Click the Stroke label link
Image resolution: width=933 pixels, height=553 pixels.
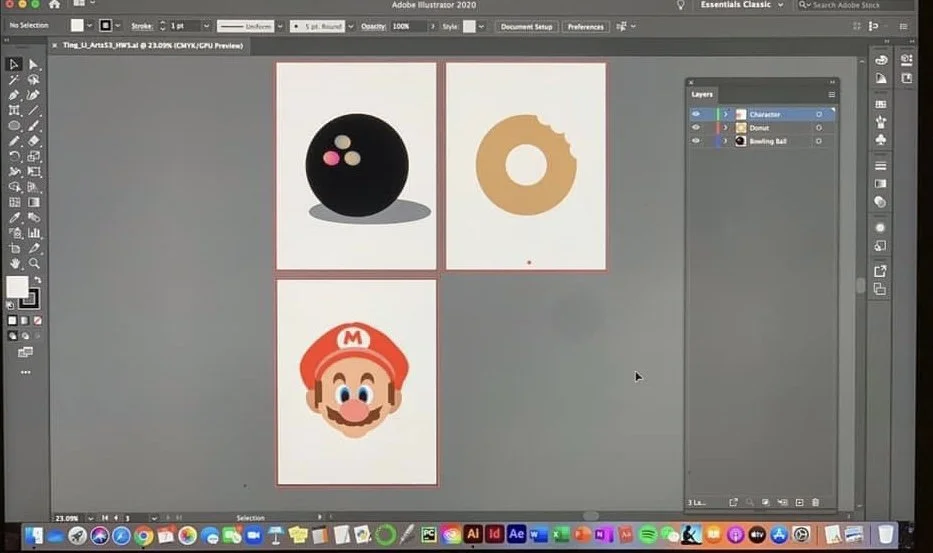point(142,26)
